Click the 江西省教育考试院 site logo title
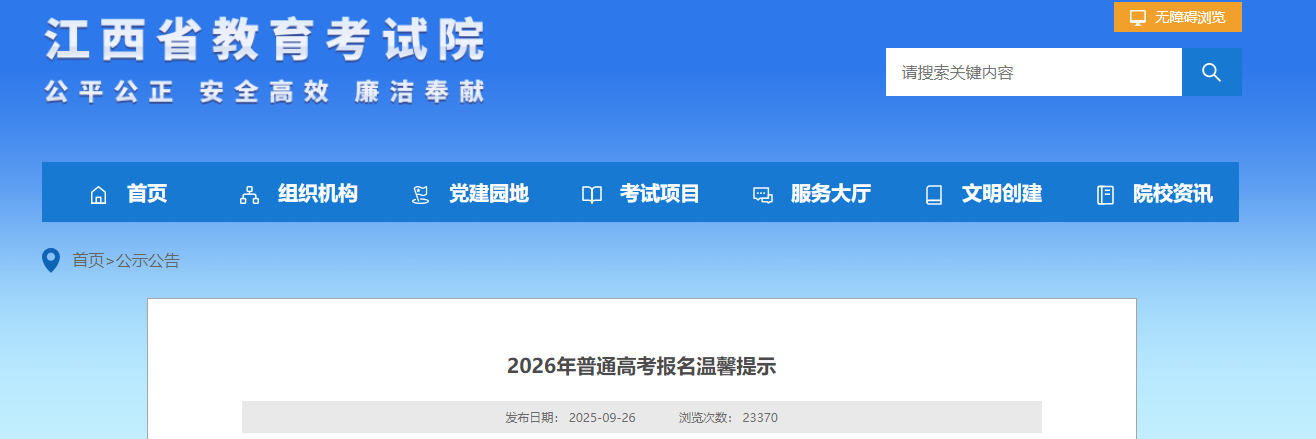1316x439 pixels. tap(264, 42)
